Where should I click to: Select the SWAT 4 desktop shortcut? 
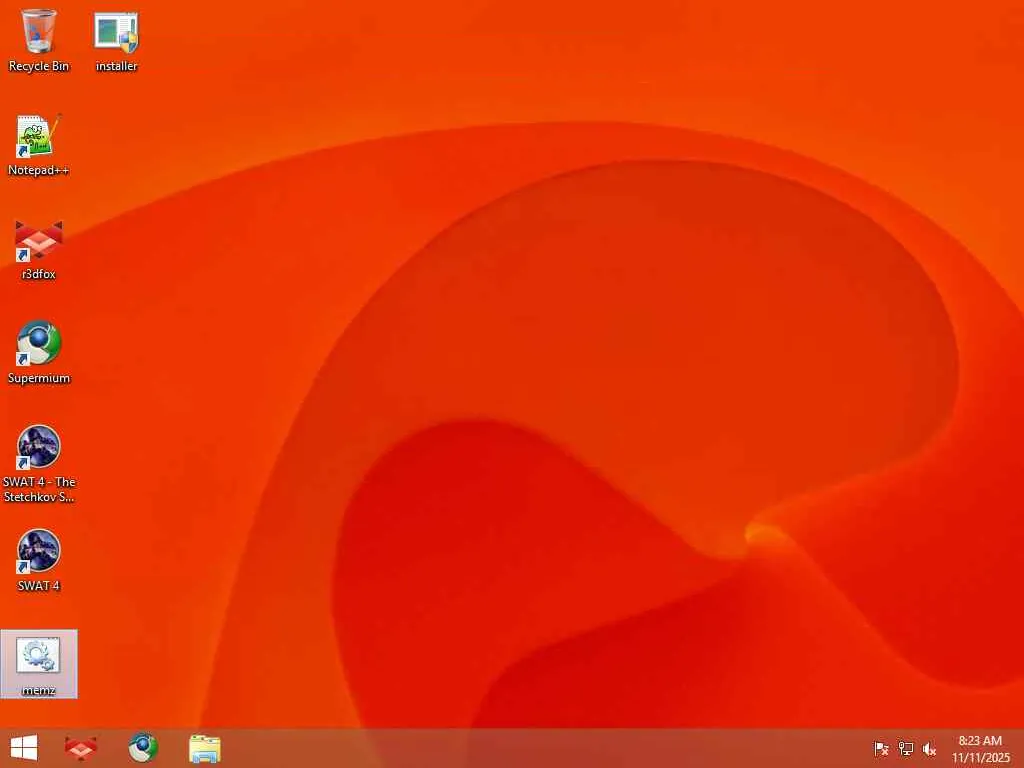(39, 560)
